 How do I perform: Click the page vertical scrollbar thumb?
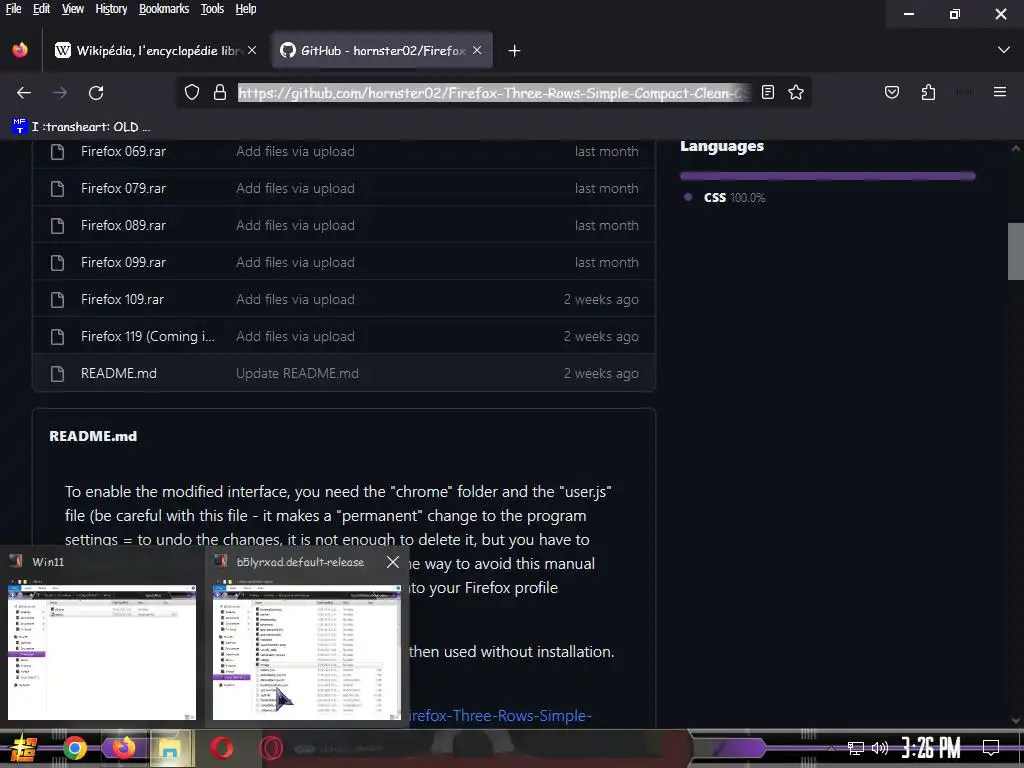click(x=1016, y=251)
